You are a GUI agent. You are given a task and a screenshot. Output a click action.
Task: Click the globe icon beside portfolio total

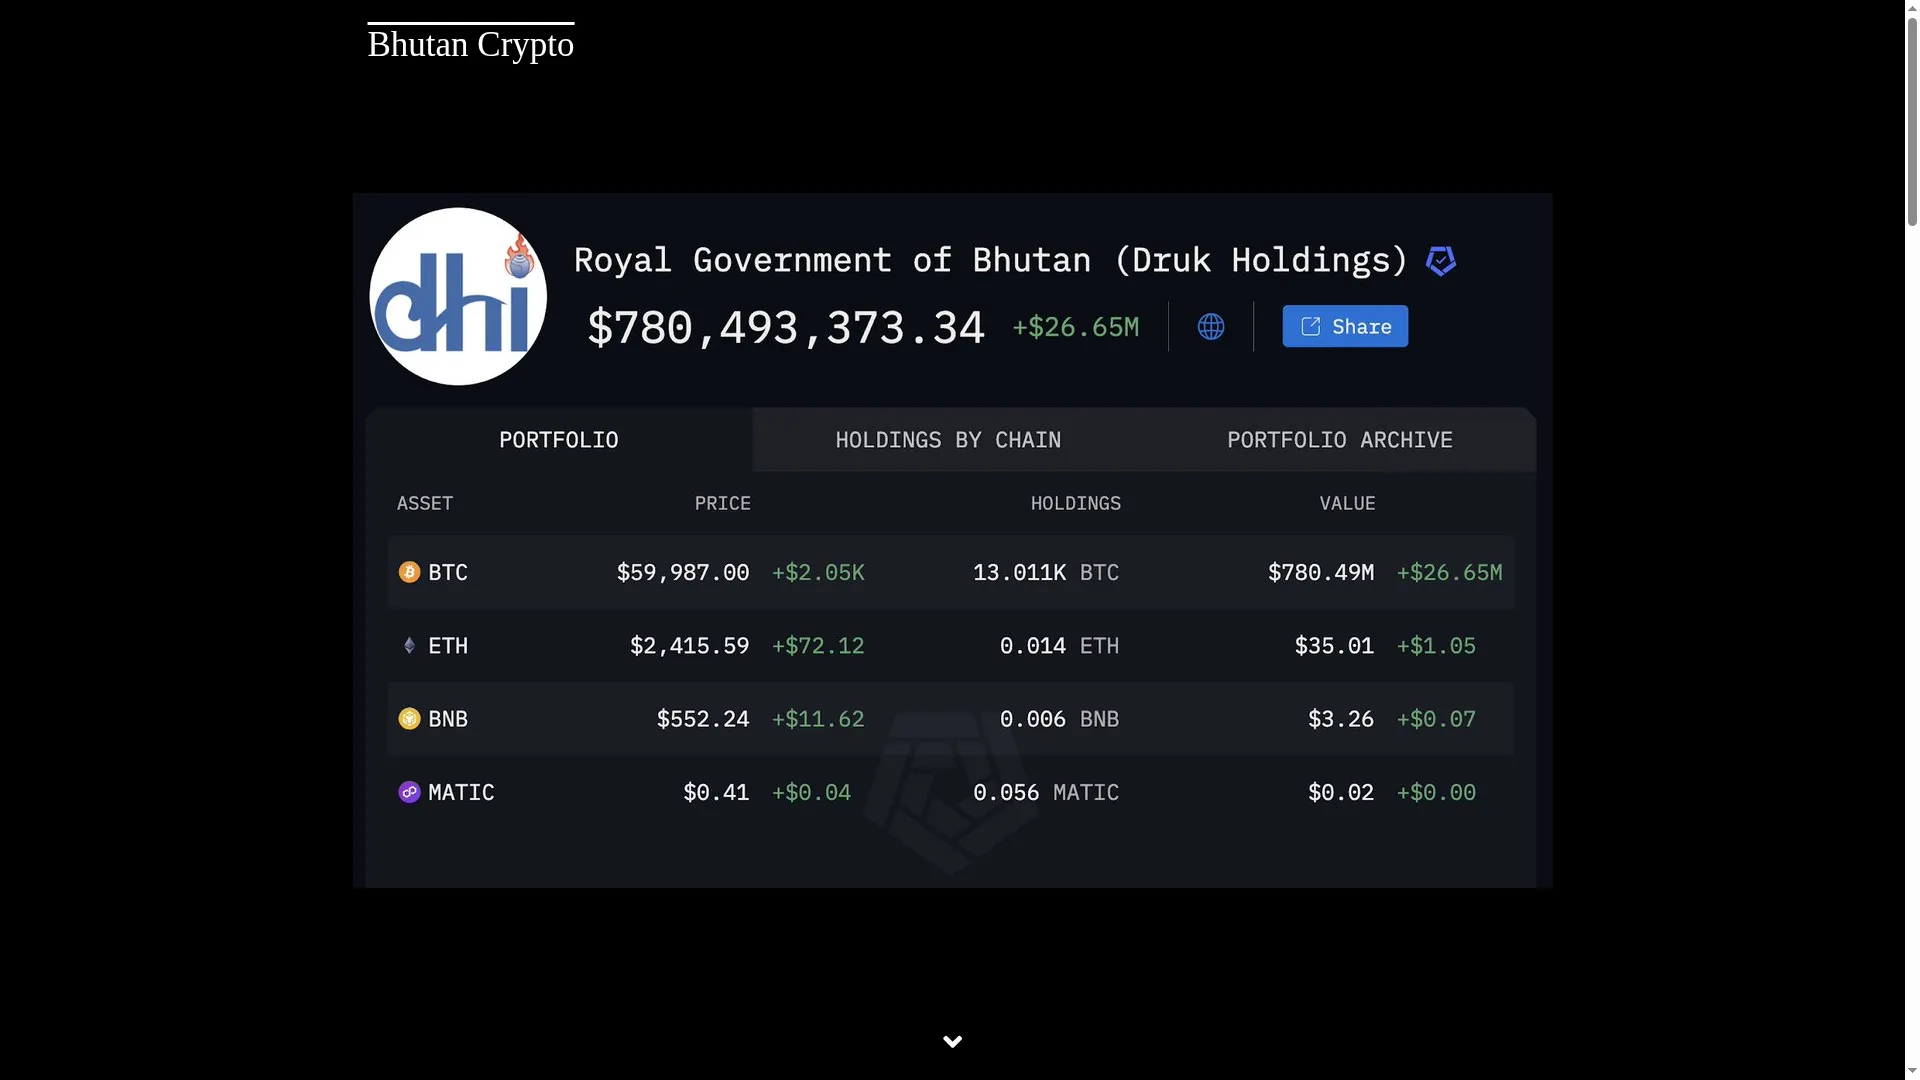coord(1211,326)
